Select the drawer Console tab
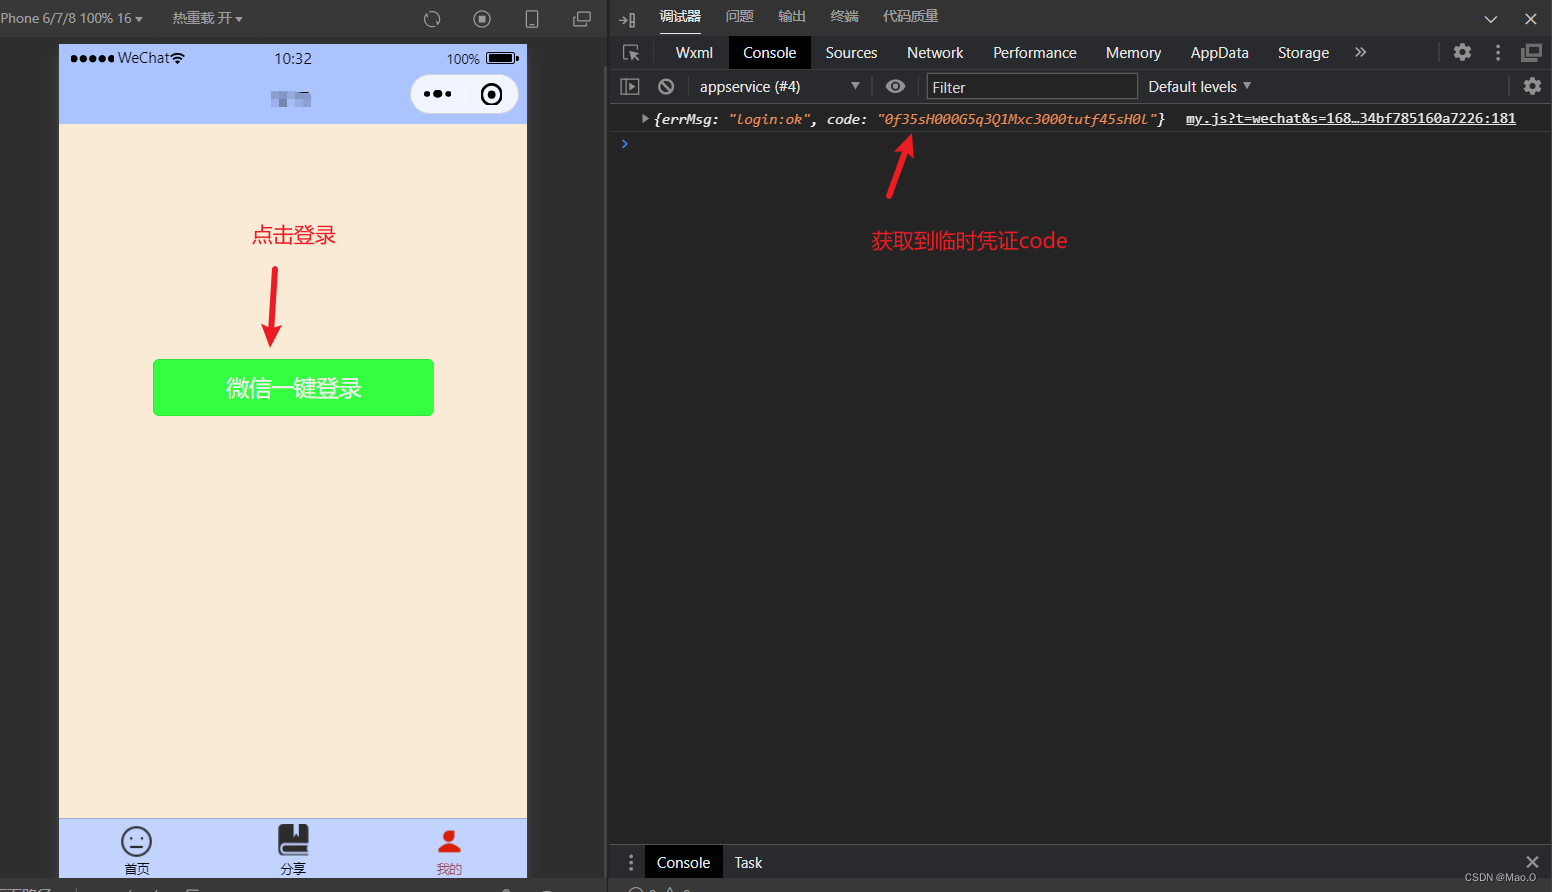1552x892 pixels. pyautogui.click(x=683, y=863)
